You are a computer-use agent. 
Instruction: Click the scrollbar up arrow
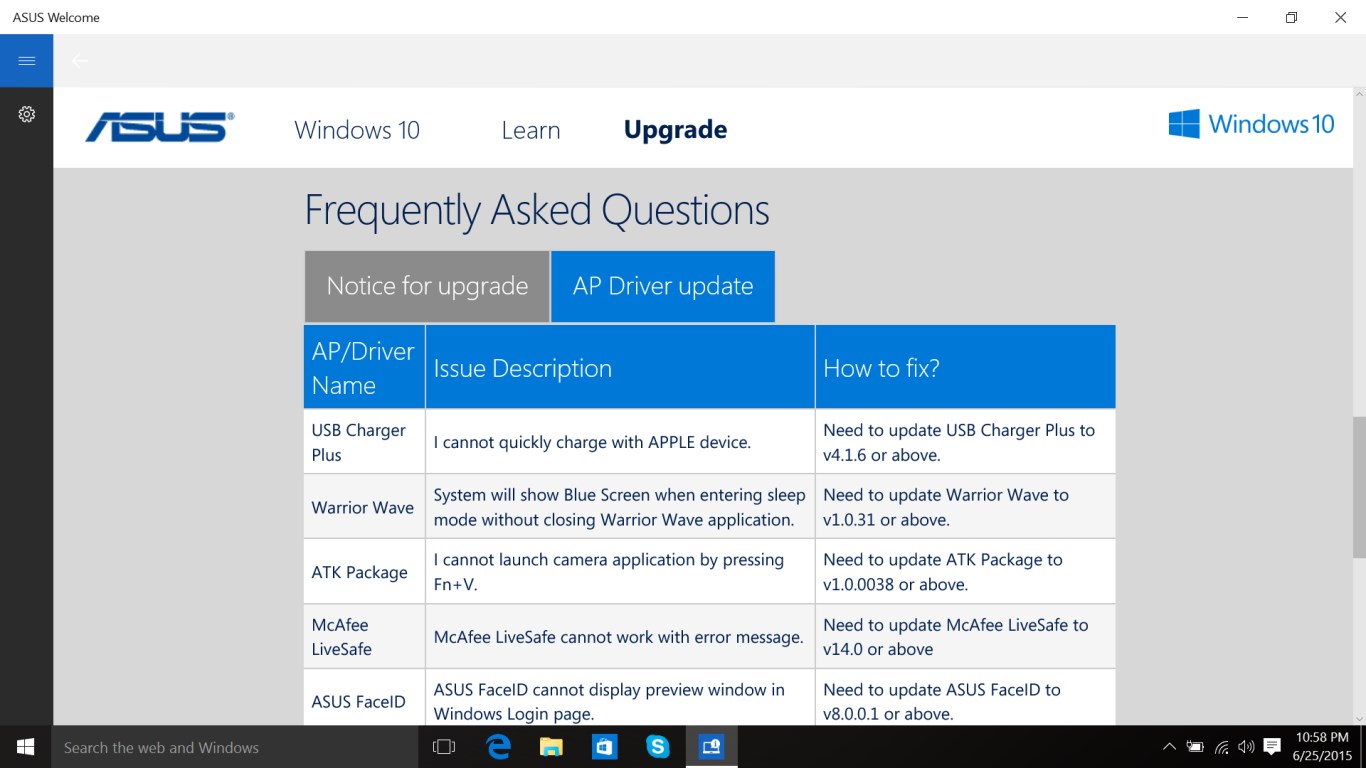click(x=1359, y=94)
